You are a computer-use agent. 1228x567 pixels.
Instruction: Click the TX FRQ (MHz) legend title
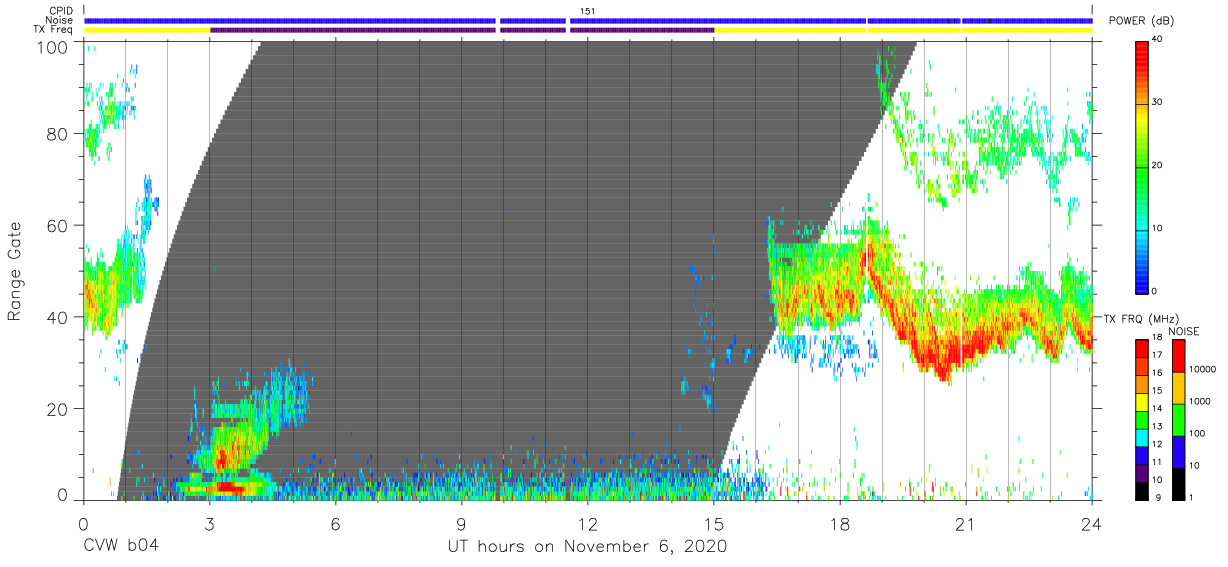1139,318
